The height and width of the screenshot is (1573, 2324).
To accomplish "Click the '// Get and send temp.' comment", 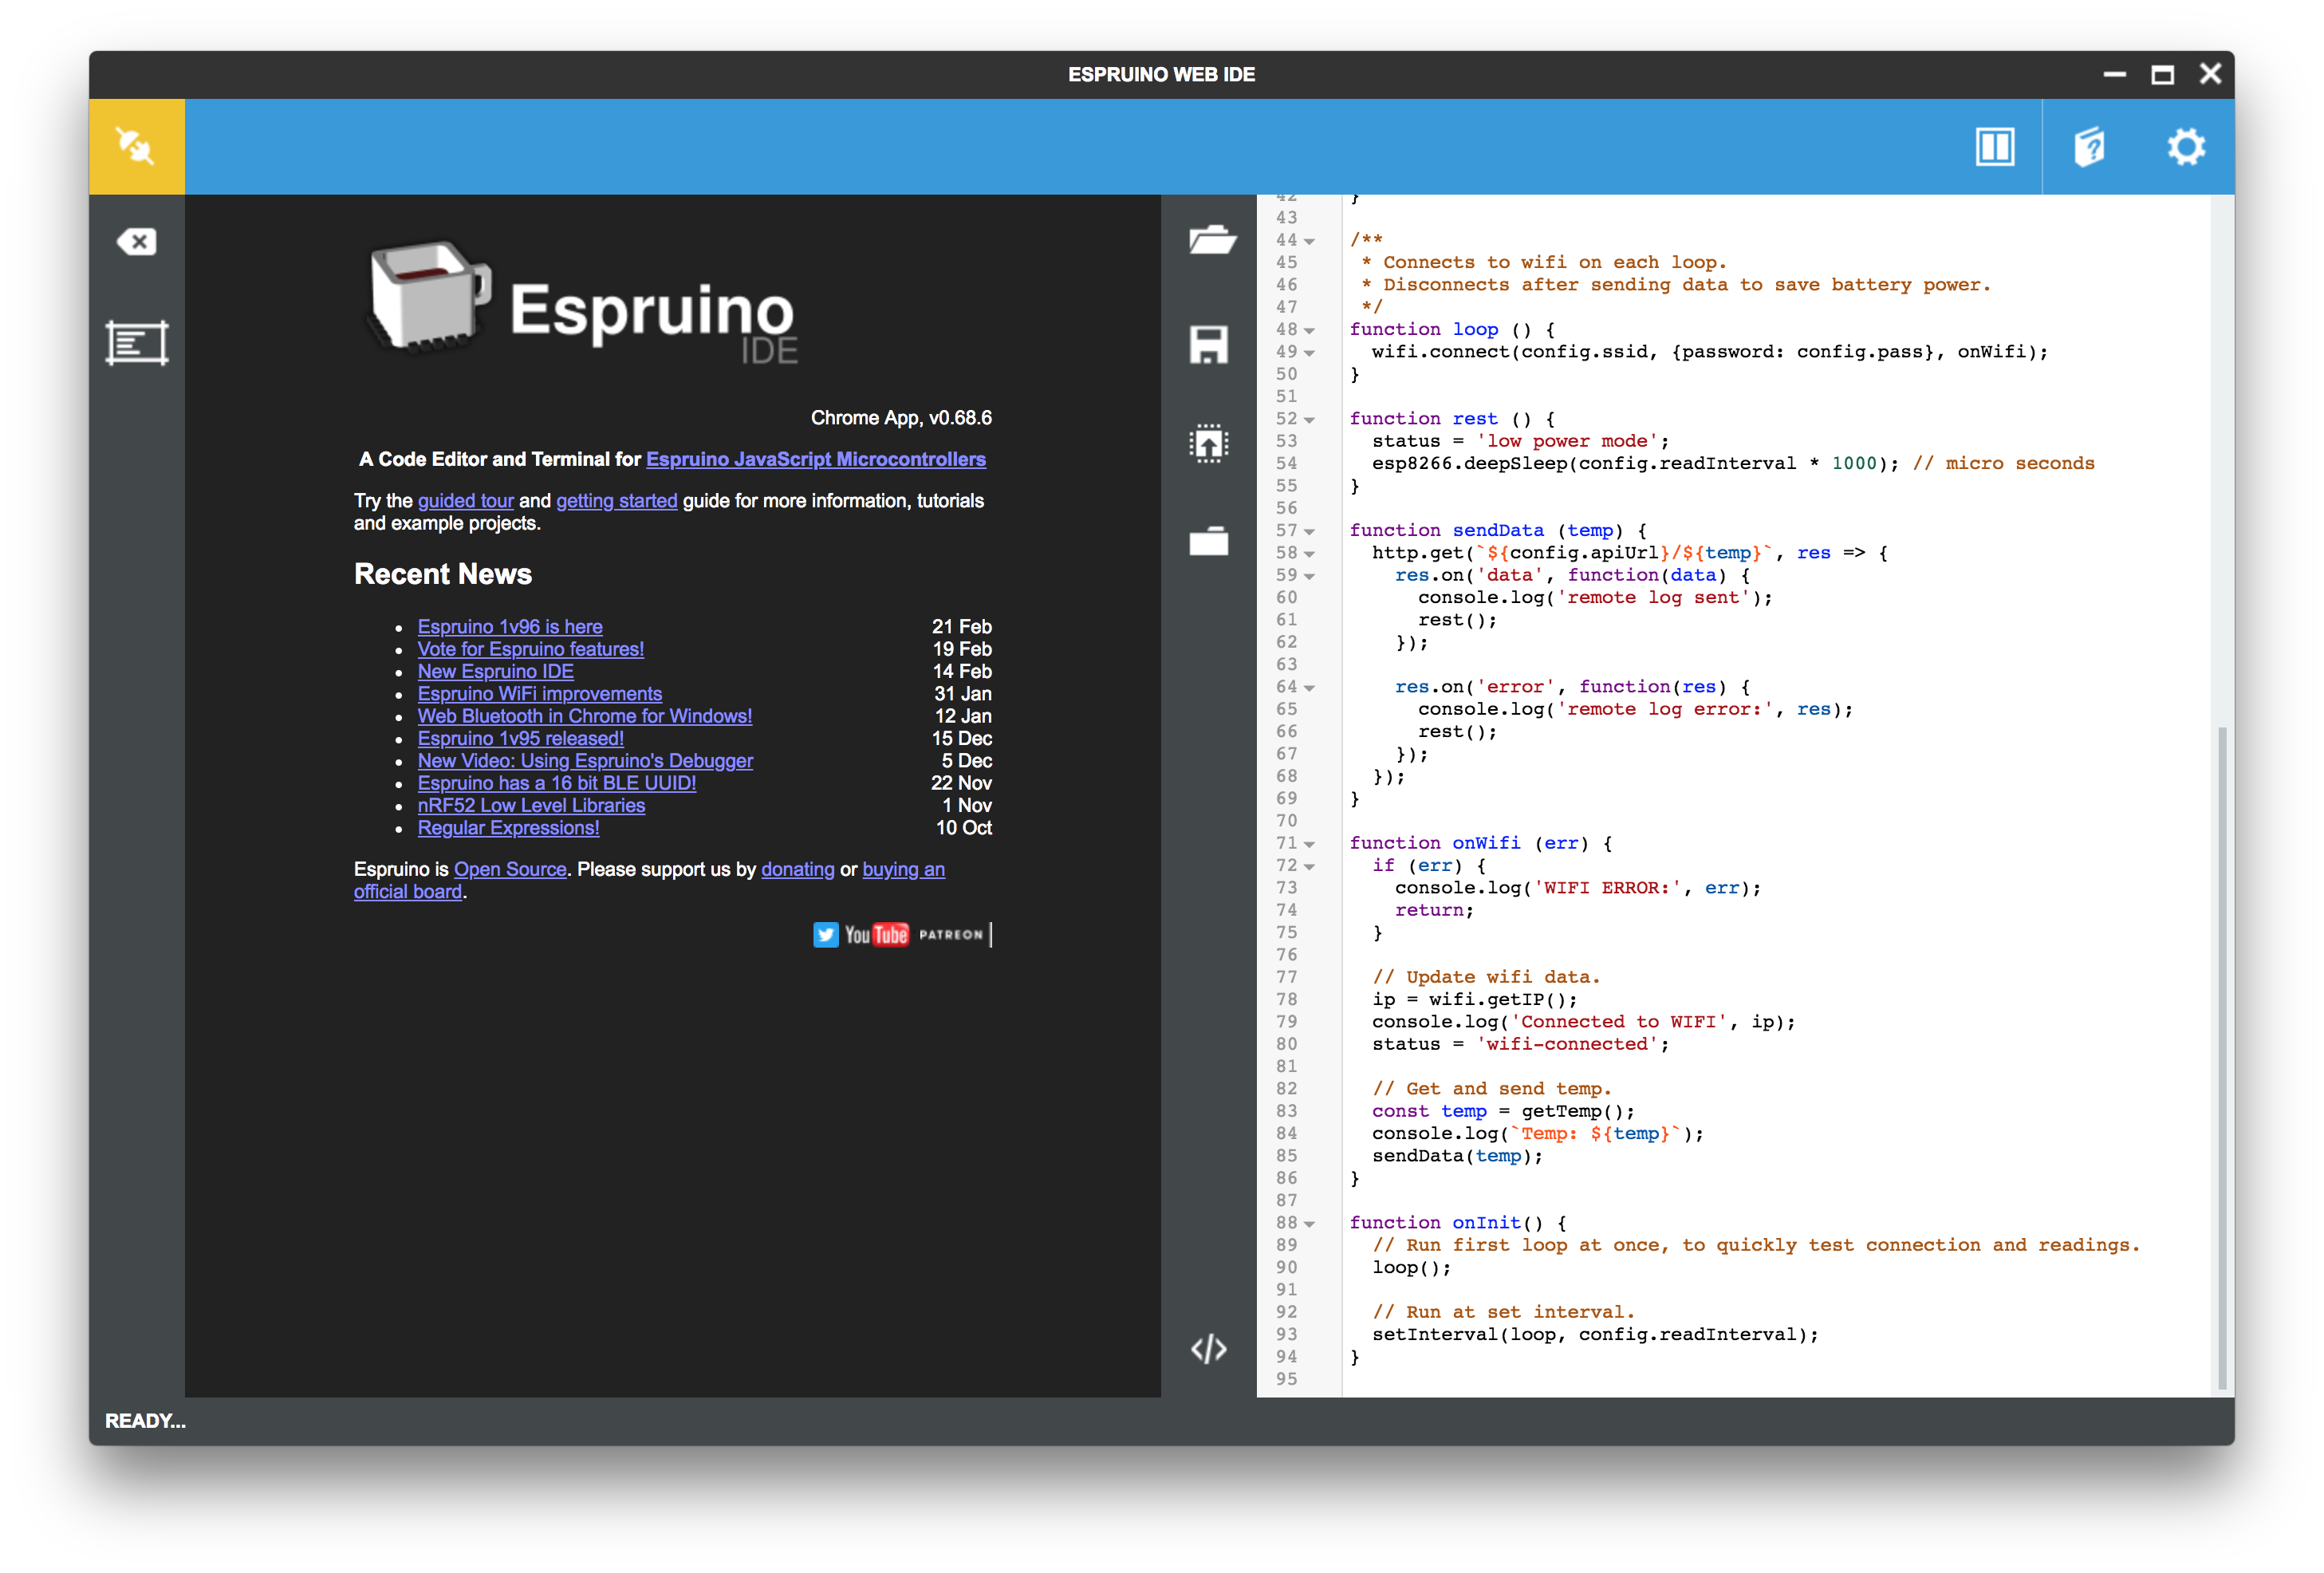I will (1491, 1089).
